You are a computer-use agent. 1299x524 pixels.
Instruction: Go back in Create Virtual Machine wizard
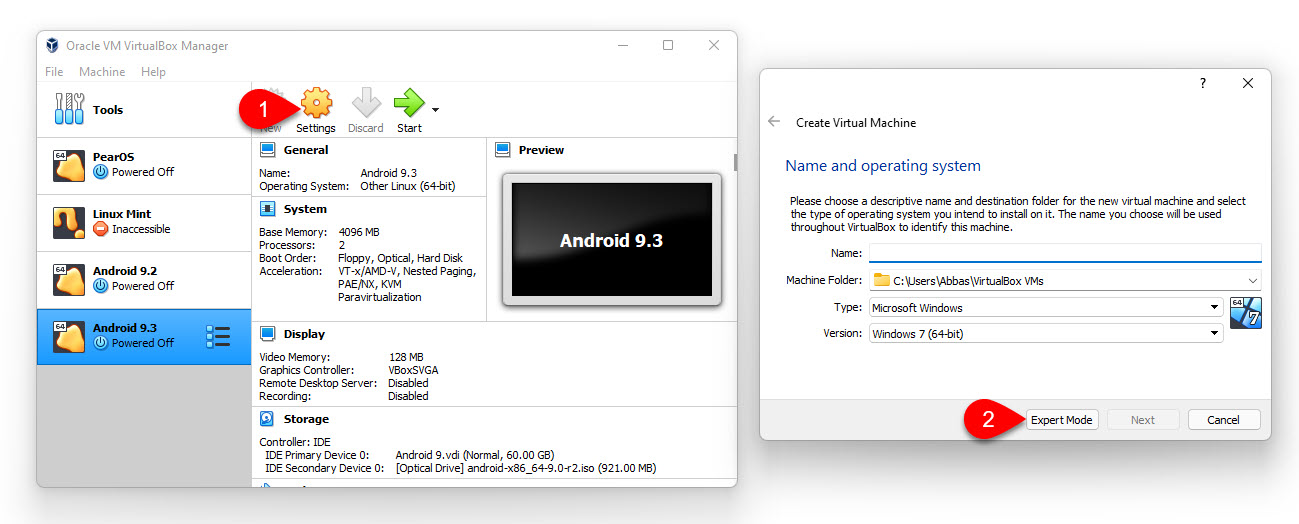click(774, 122)
